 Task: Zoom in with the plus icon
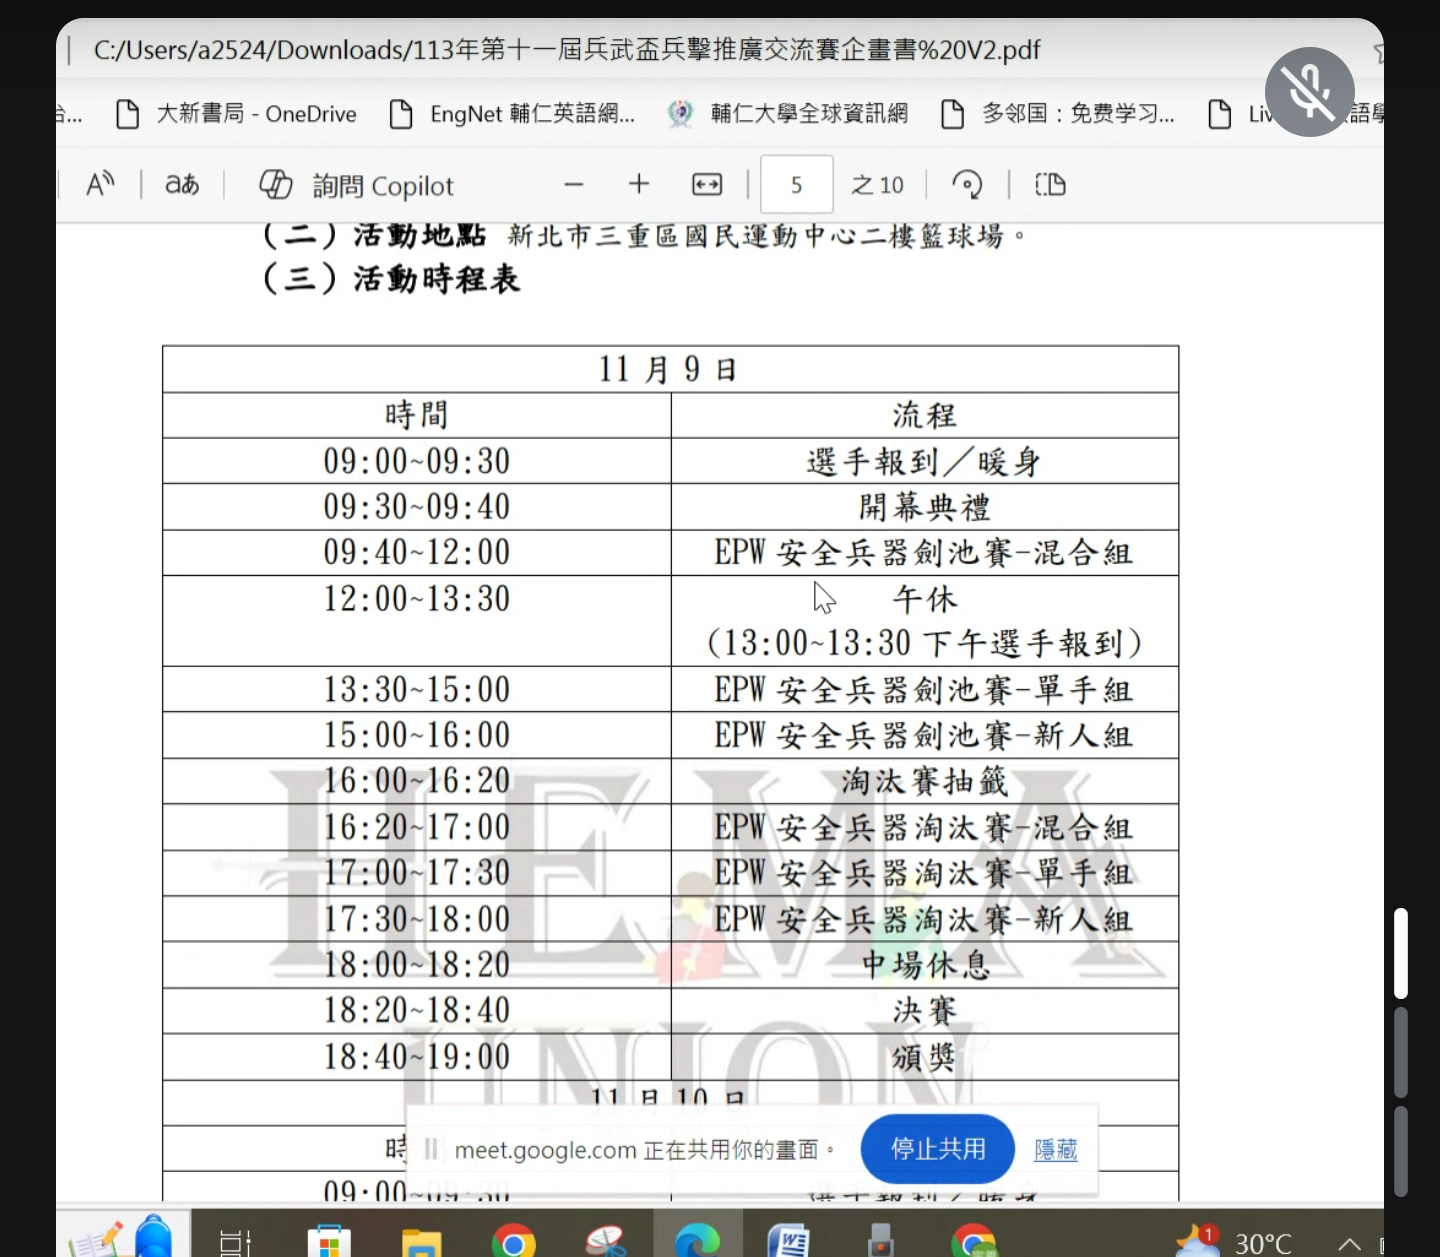(639, 185)
